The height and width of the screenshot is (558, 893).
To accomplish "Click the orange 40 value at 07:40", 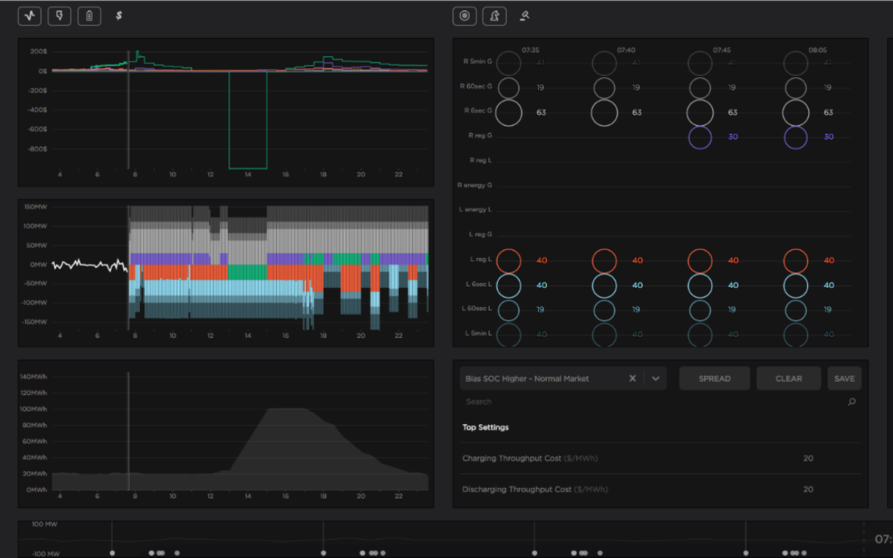I will coord(637,261).
